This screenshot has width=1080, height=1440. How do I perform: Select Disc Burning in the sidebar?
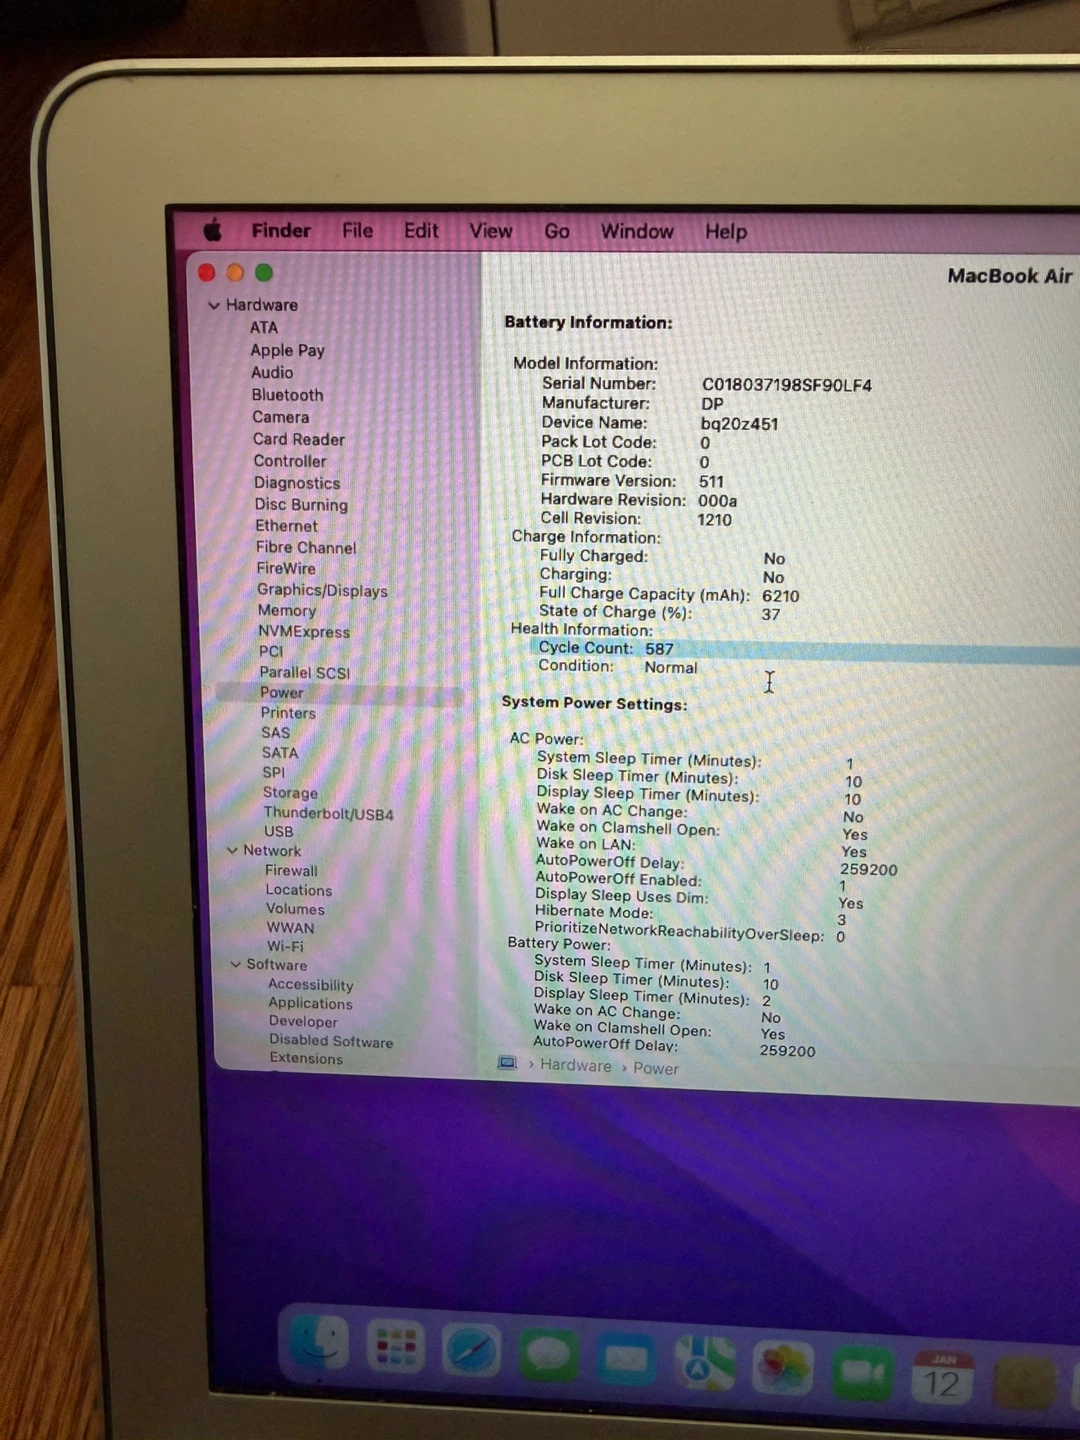tap(301, 505)
